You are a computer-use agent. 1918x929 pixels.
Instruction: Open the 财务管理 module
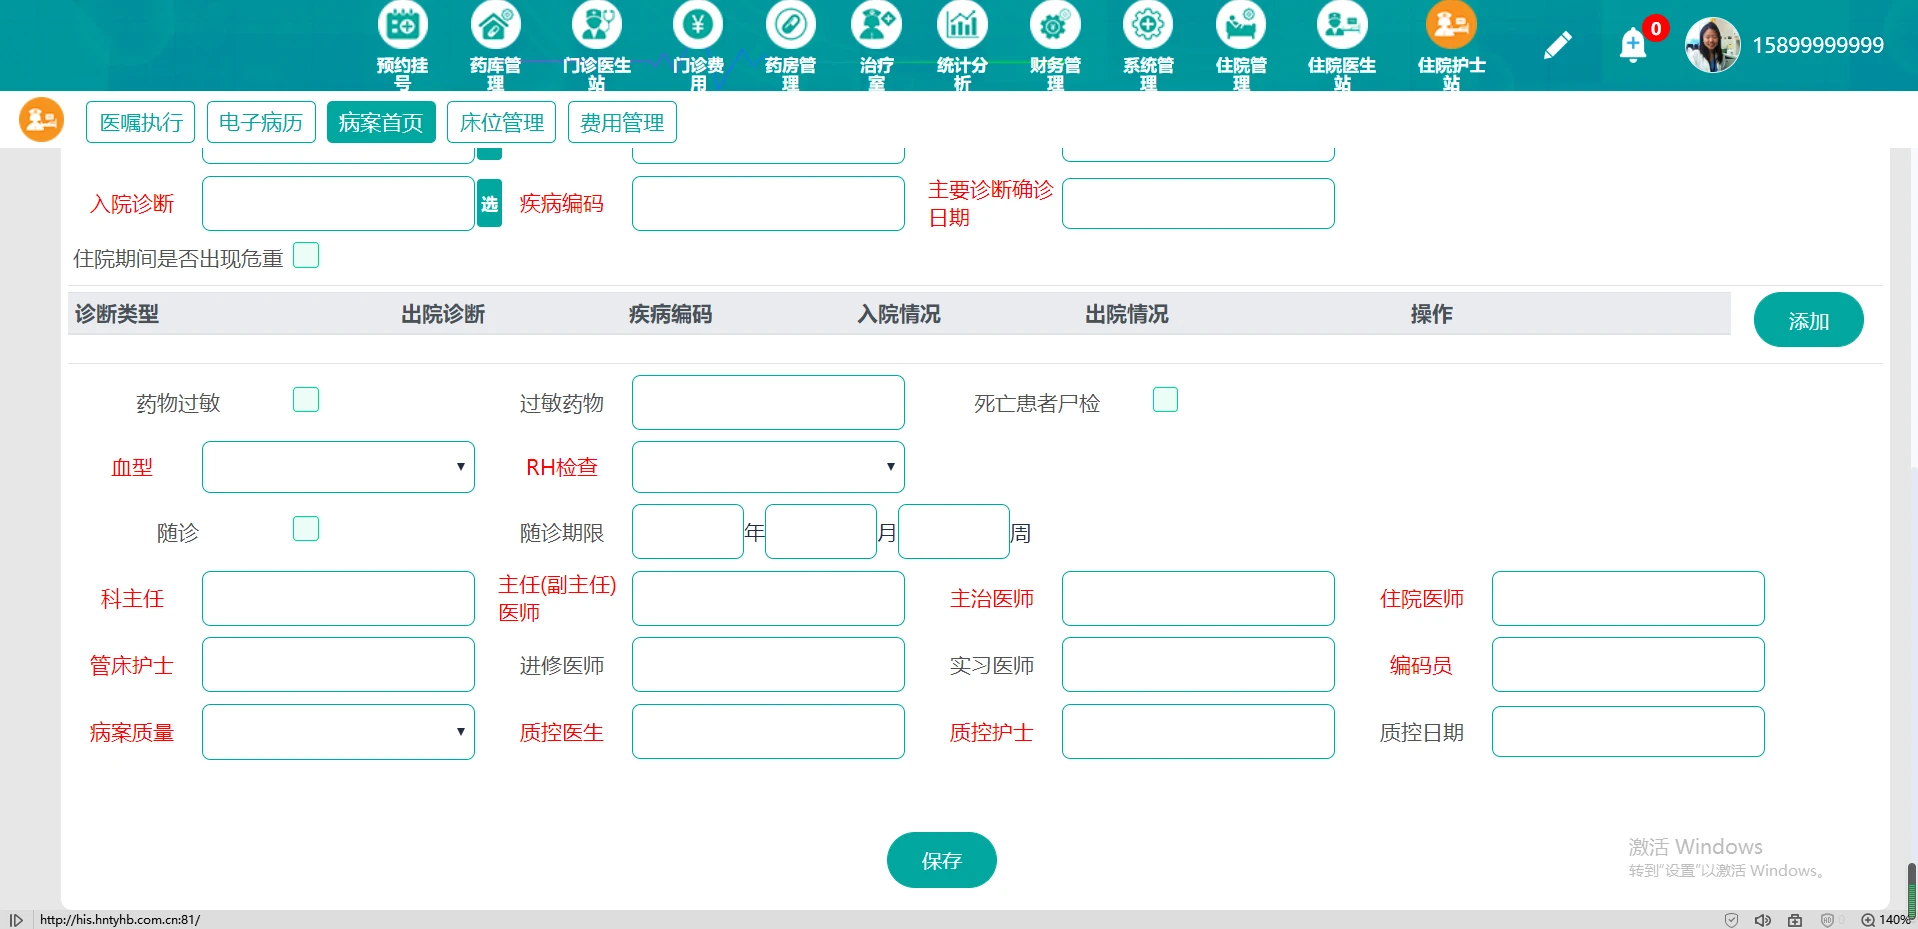click(1053, 44)
